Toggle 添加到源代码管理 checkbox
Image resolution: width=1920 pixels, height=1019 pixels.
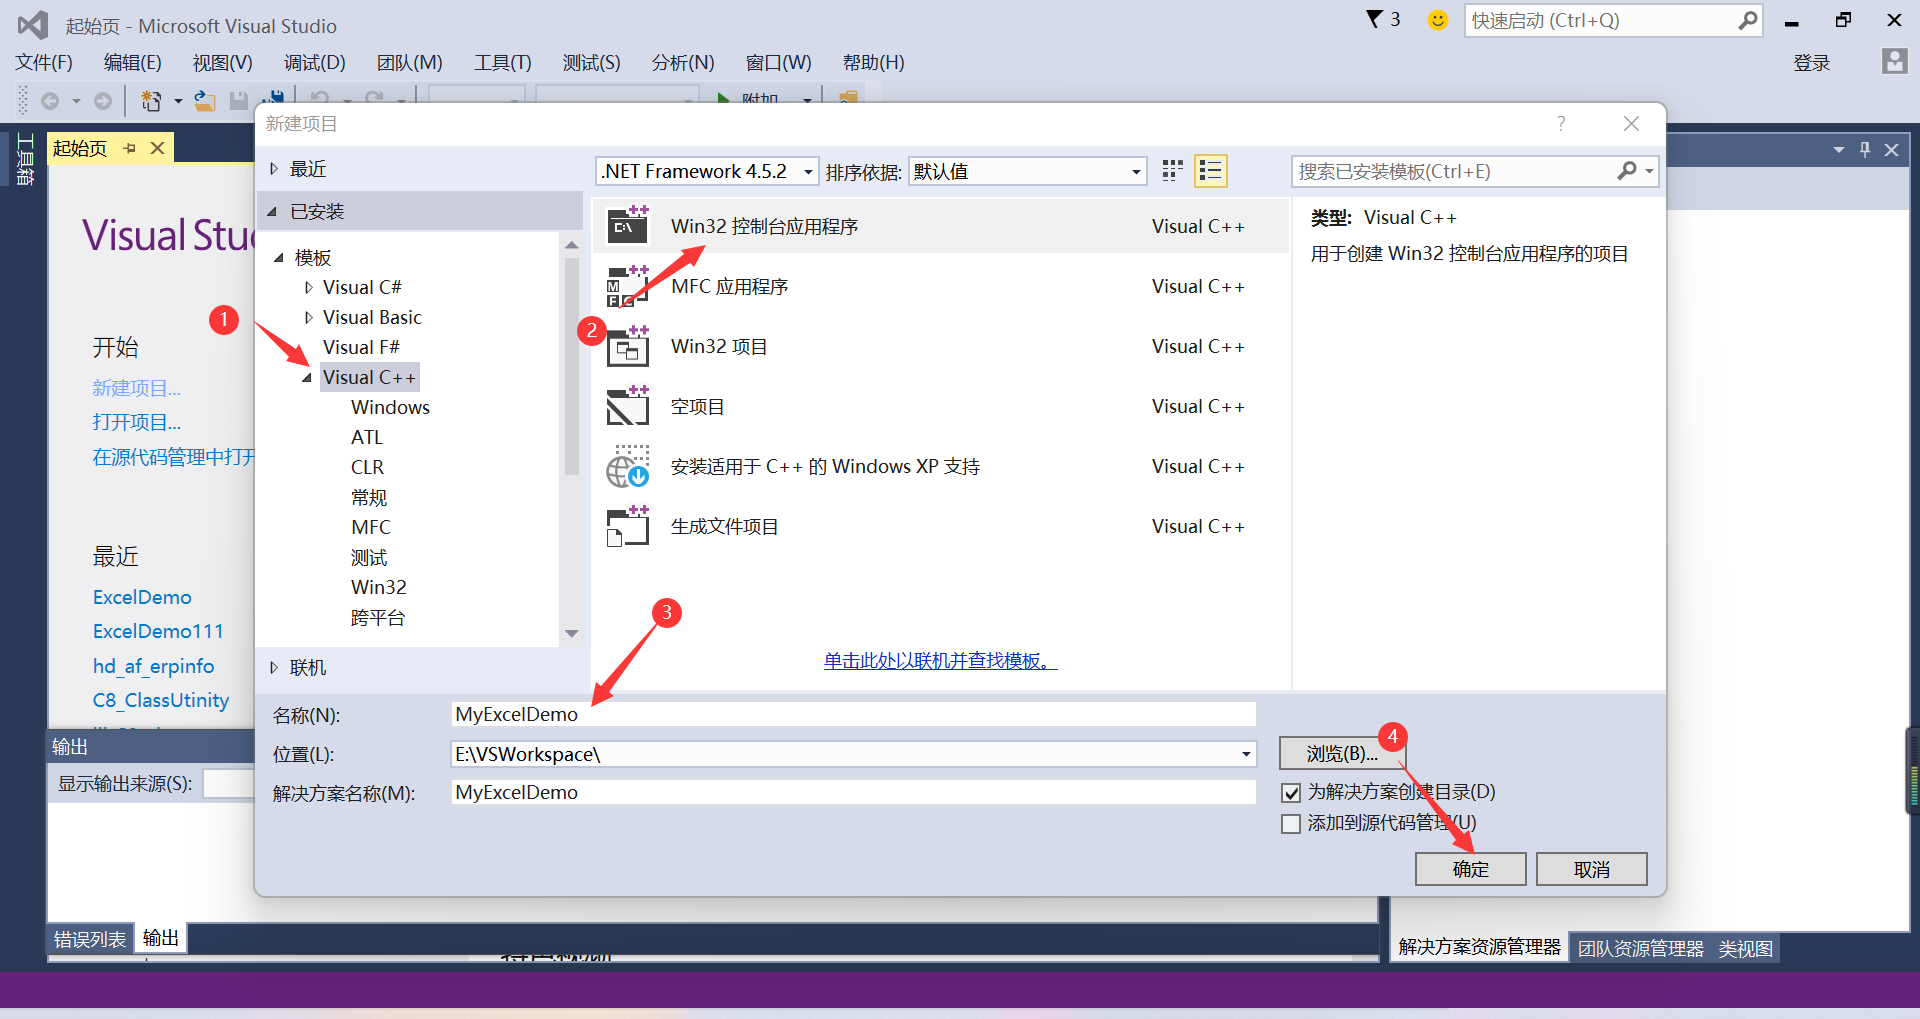click(1291, 824)
